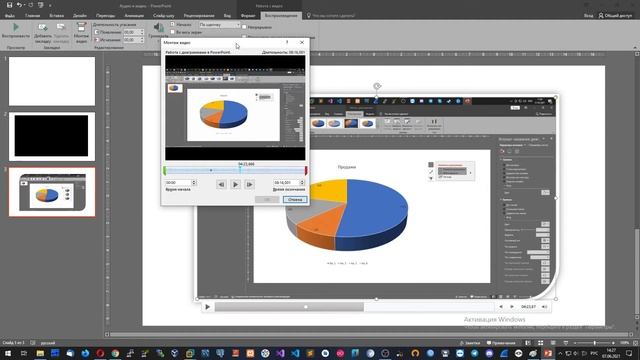
Task: Close the Монтаж видео dialog
Action: [302, 42]
